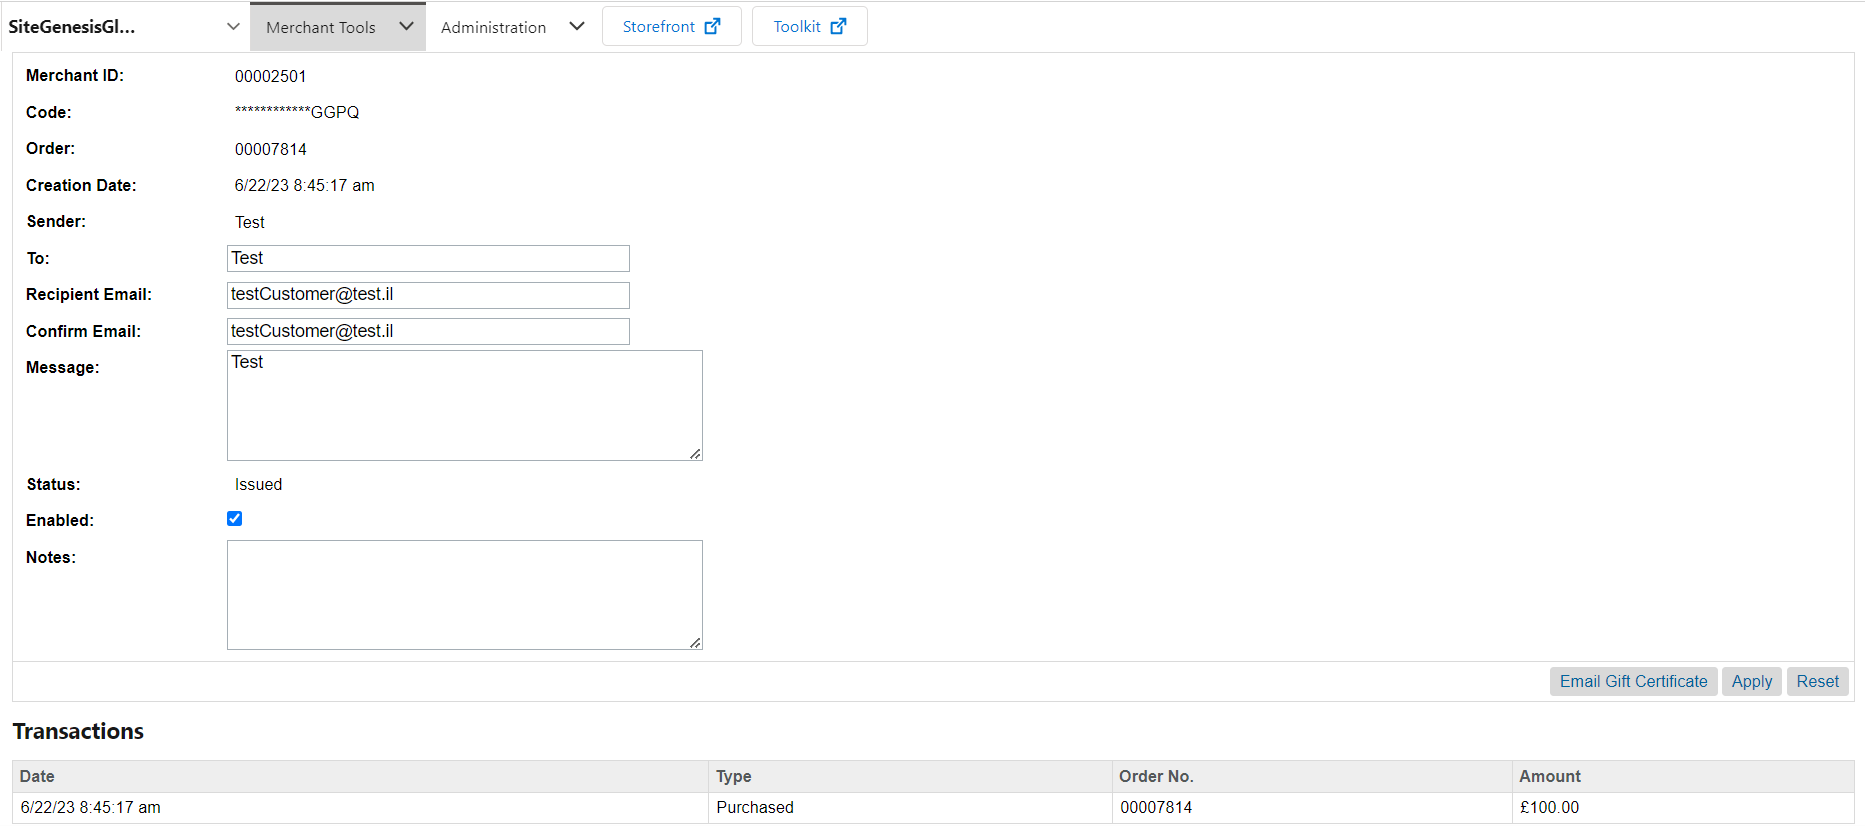
Task: Open the Administration menu chevron
Action: click(x=577, y=27)
